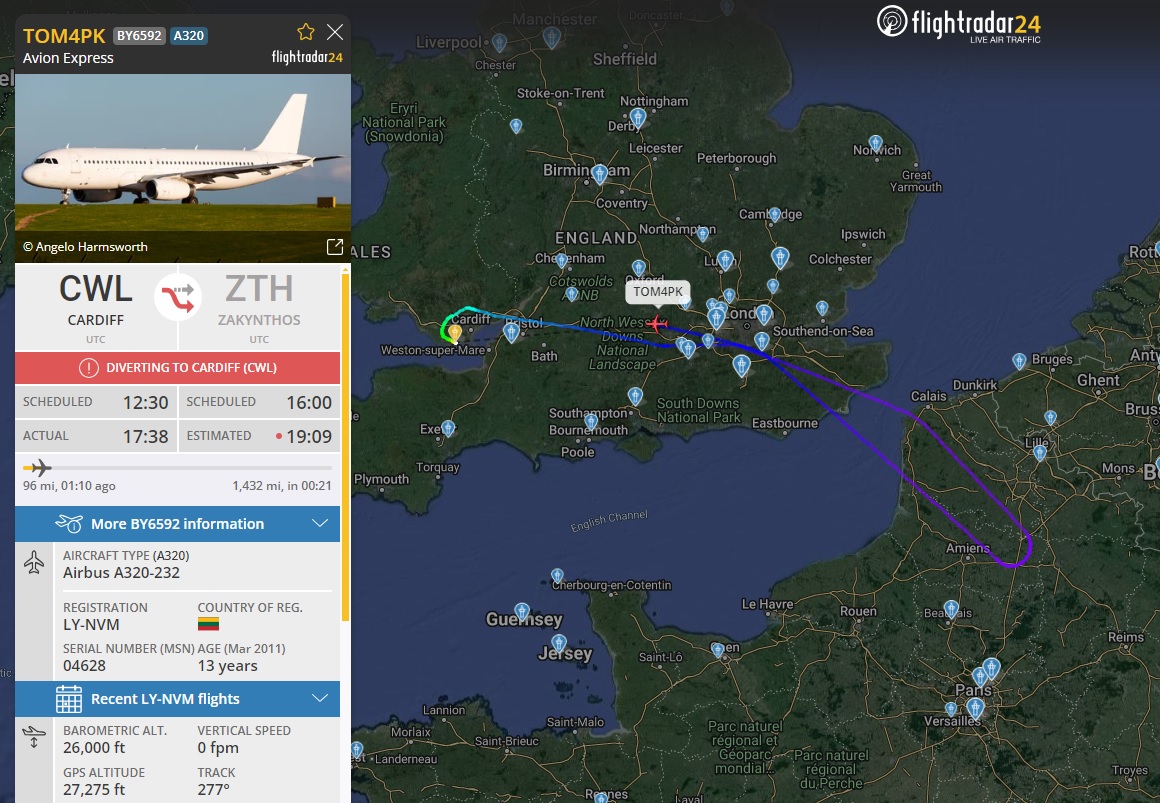Click the Birmingham airport marker

[600, 174]
